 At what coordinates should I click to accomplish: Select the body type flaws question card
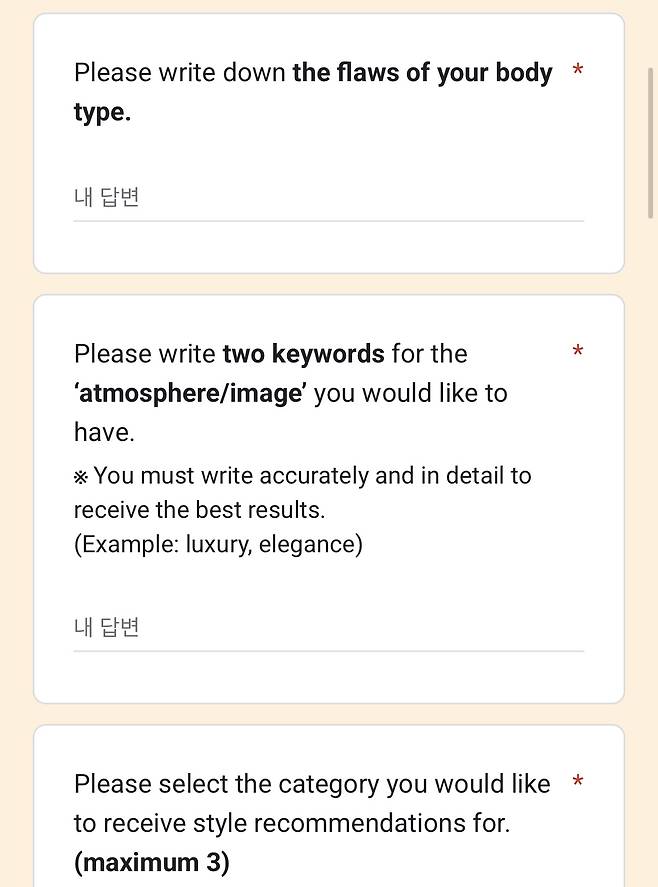(x=330, y=140)
